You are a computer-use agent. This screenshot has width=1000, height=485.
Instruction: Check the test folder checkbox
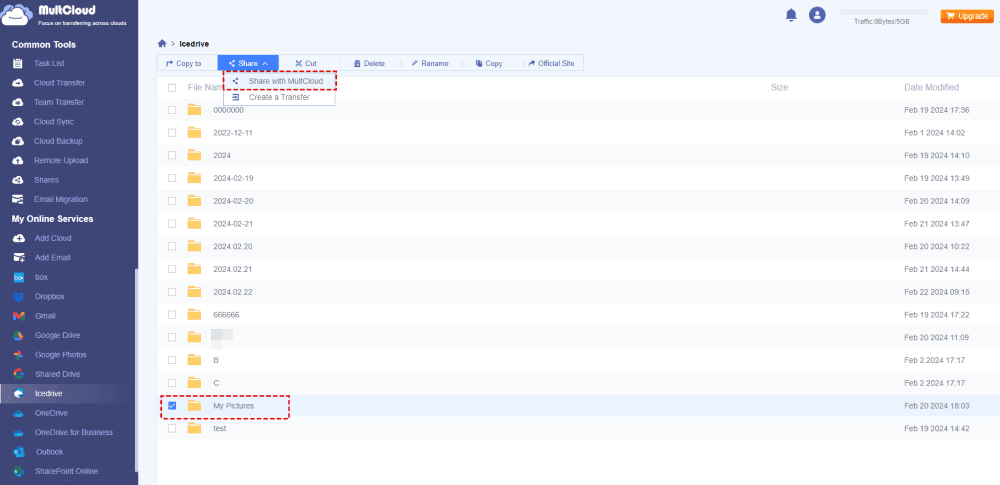172,428
